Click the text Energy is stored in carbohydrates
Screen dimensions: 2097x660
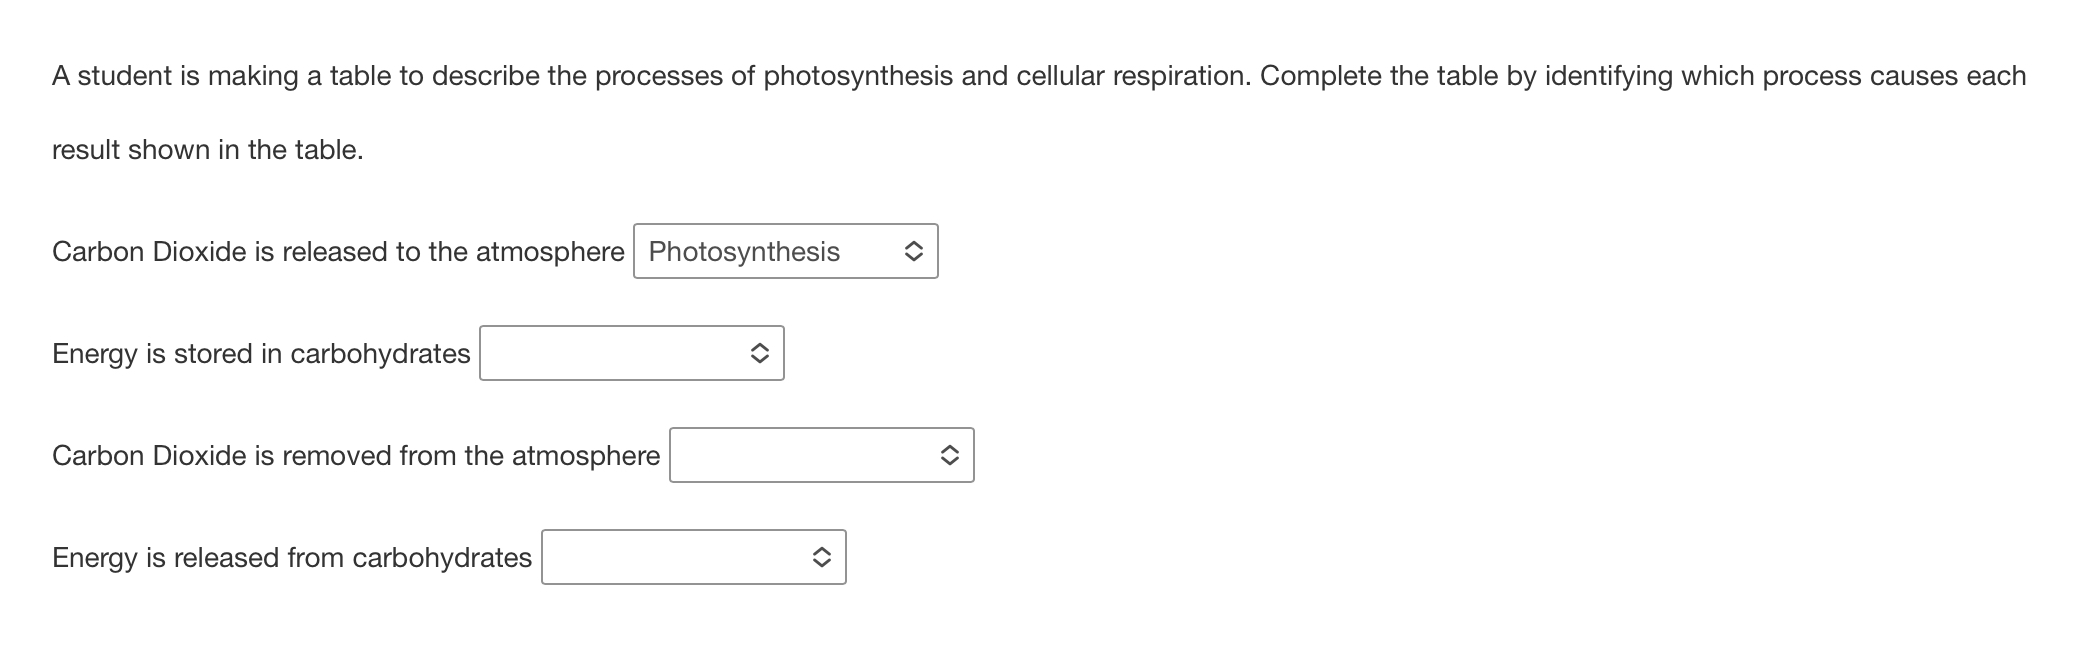pyautogui.click(x=261, y=353)
